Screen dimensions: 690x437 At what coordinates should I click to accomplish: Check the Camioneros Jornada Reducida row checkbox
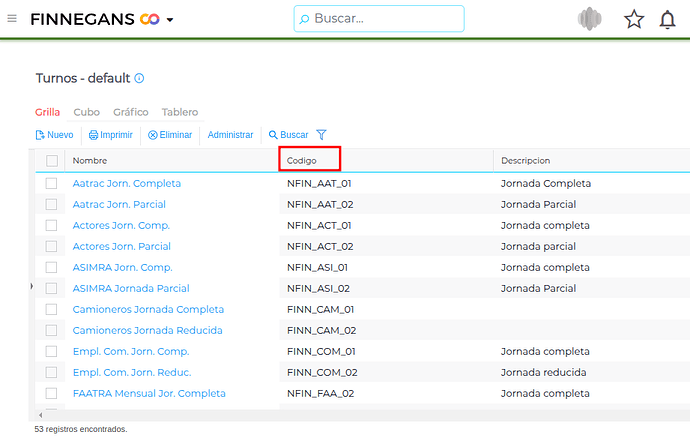(x=51, y=330)
